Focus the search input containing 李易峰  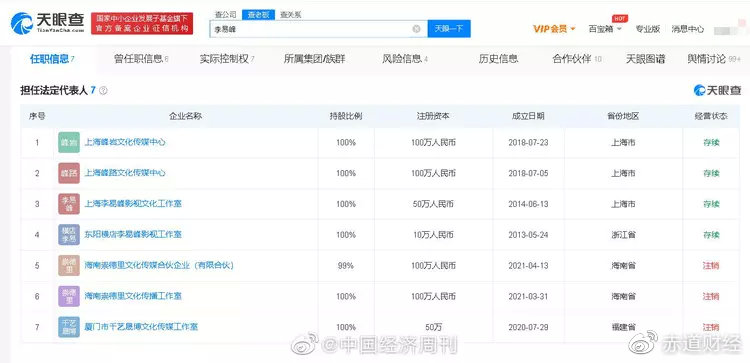(319, 29)
